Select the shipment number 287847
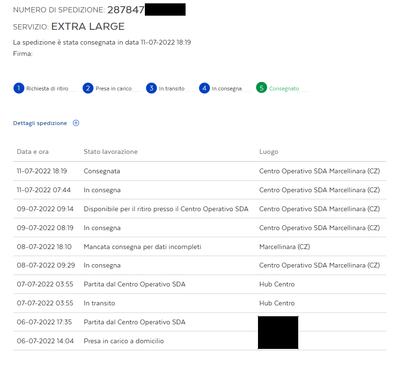400x366 pixels. click(x=126, y=10)
